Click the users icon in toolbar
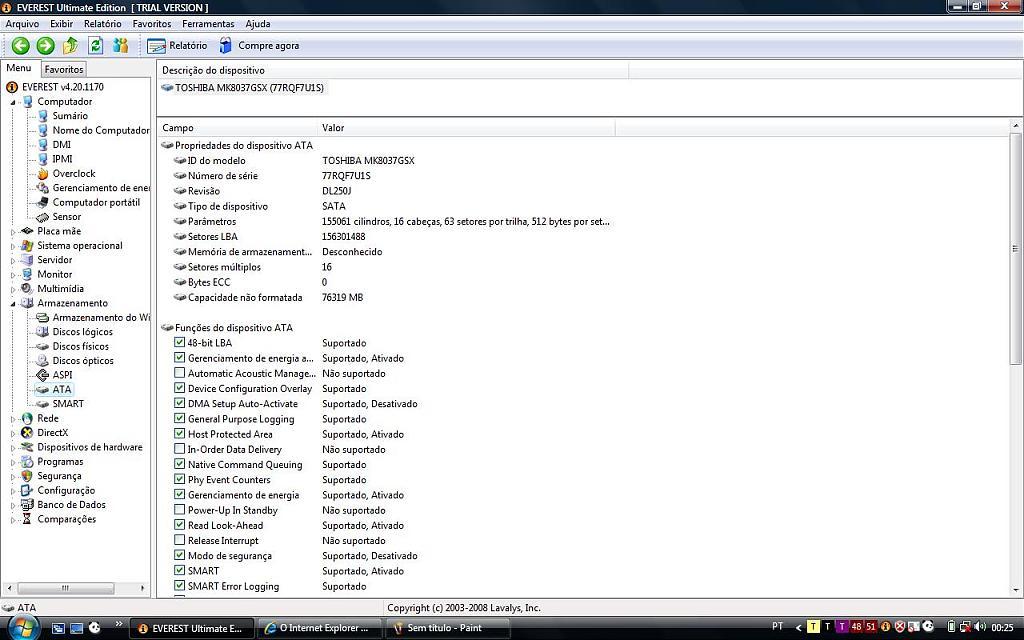This screenshot has height=640, width=1024. (120, 46)
